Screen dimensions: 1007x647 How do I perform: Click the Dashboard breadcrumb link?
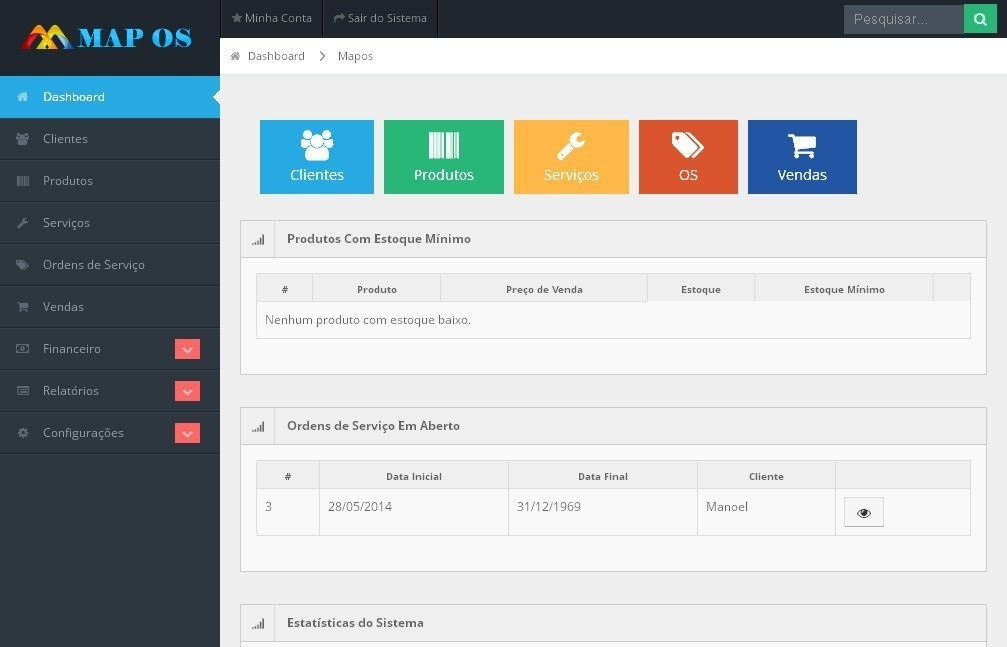[x=276, y=56]
